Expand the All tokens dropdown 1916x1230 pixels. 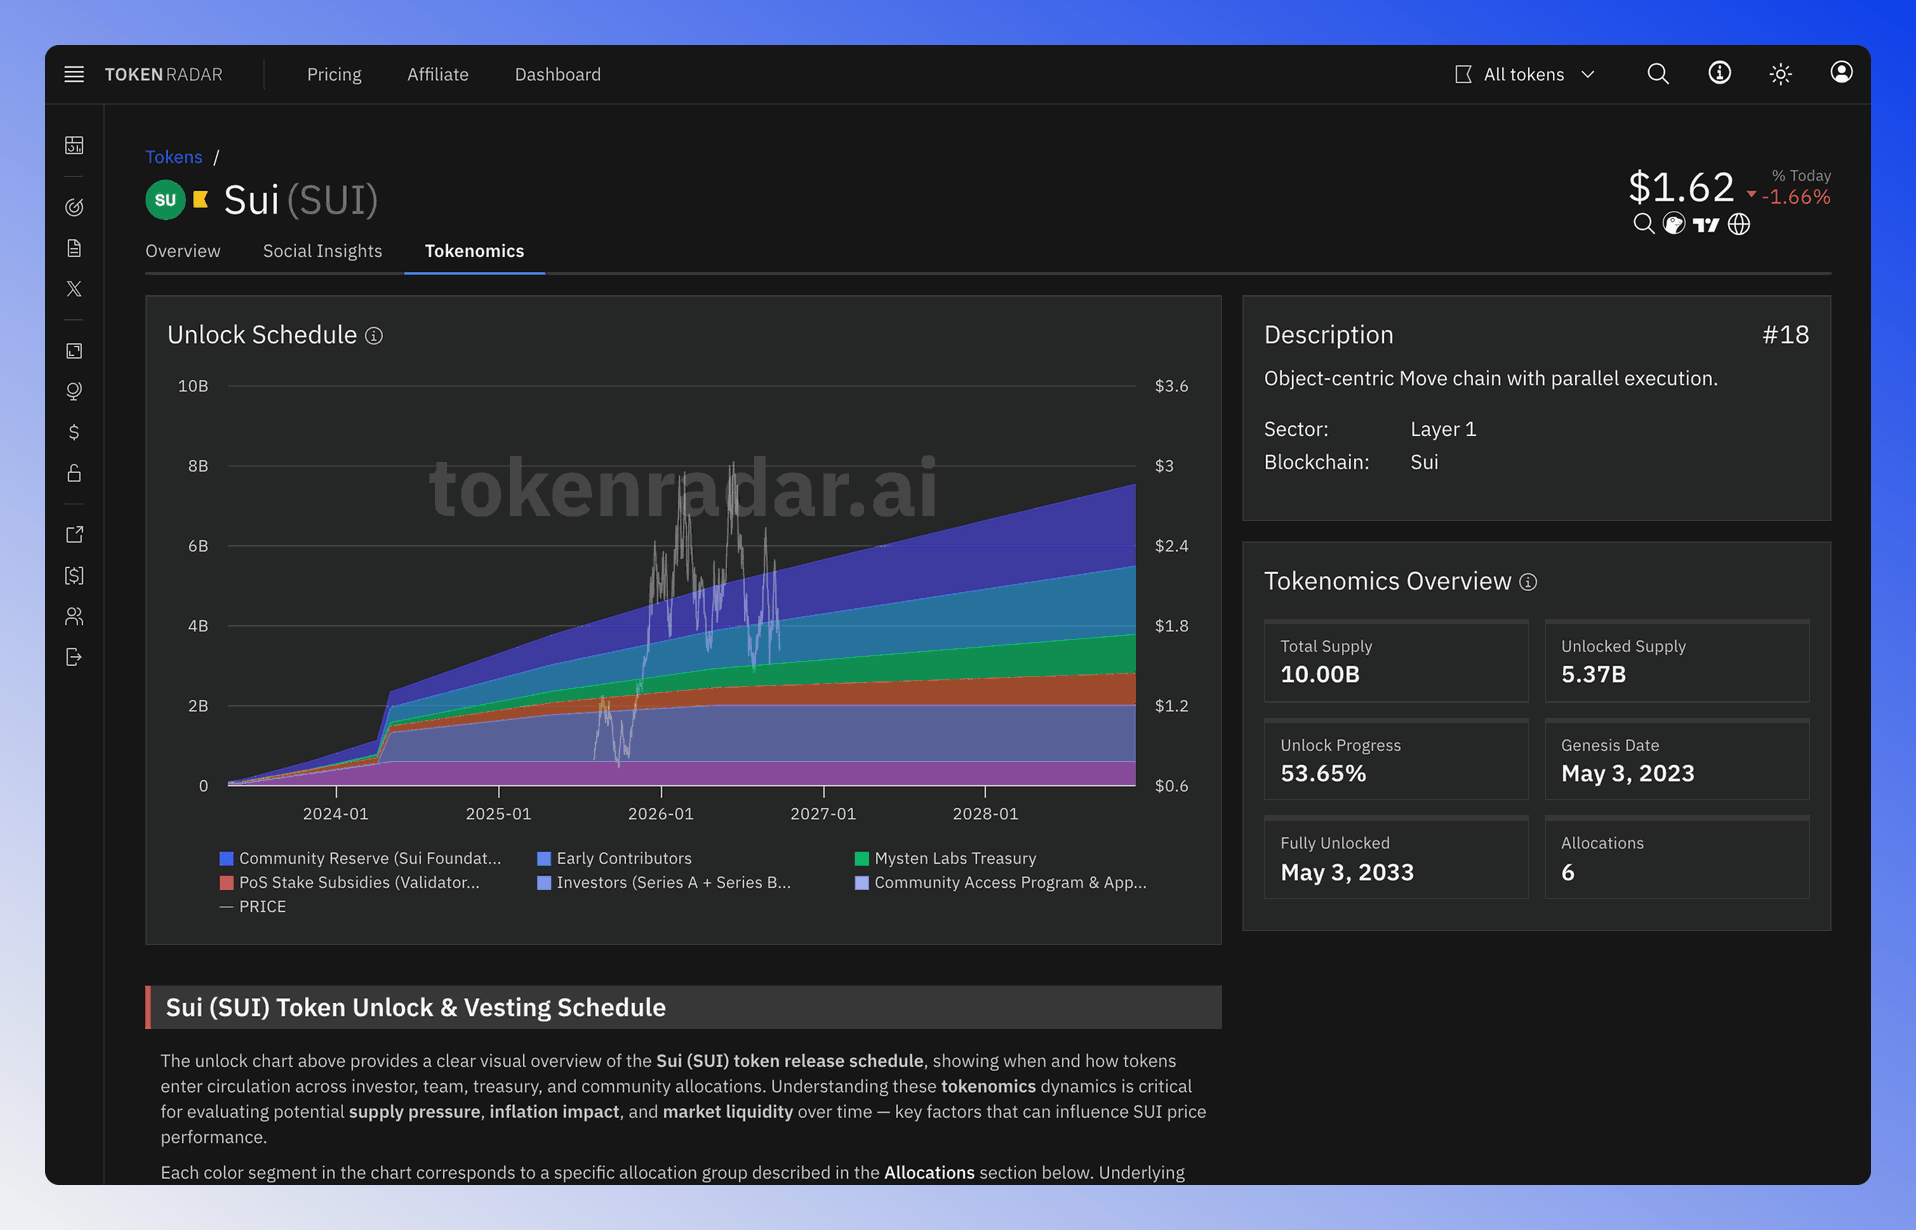pyautogui.click(x=1526, y=74)
